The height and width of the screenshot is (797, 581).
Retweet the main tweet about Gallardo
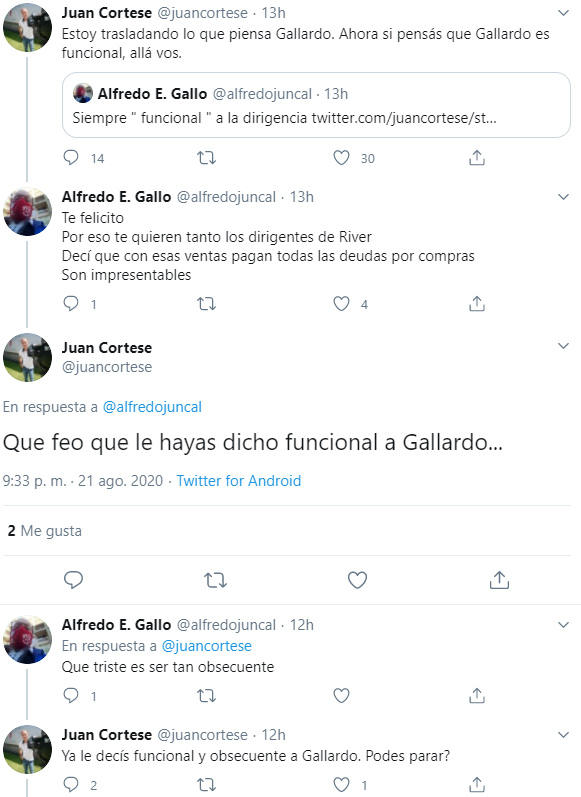pos(215,579)
